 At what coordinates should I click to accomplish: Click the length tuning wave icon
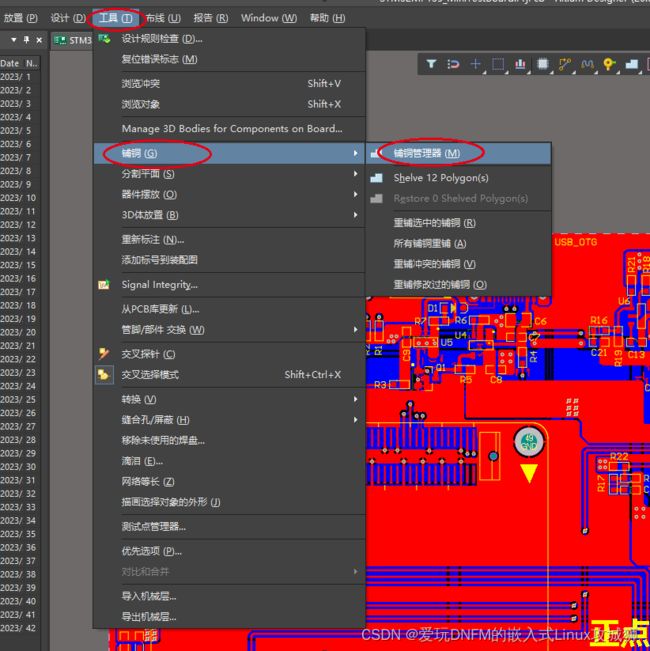pyautogui.click(x=587, y=64)
